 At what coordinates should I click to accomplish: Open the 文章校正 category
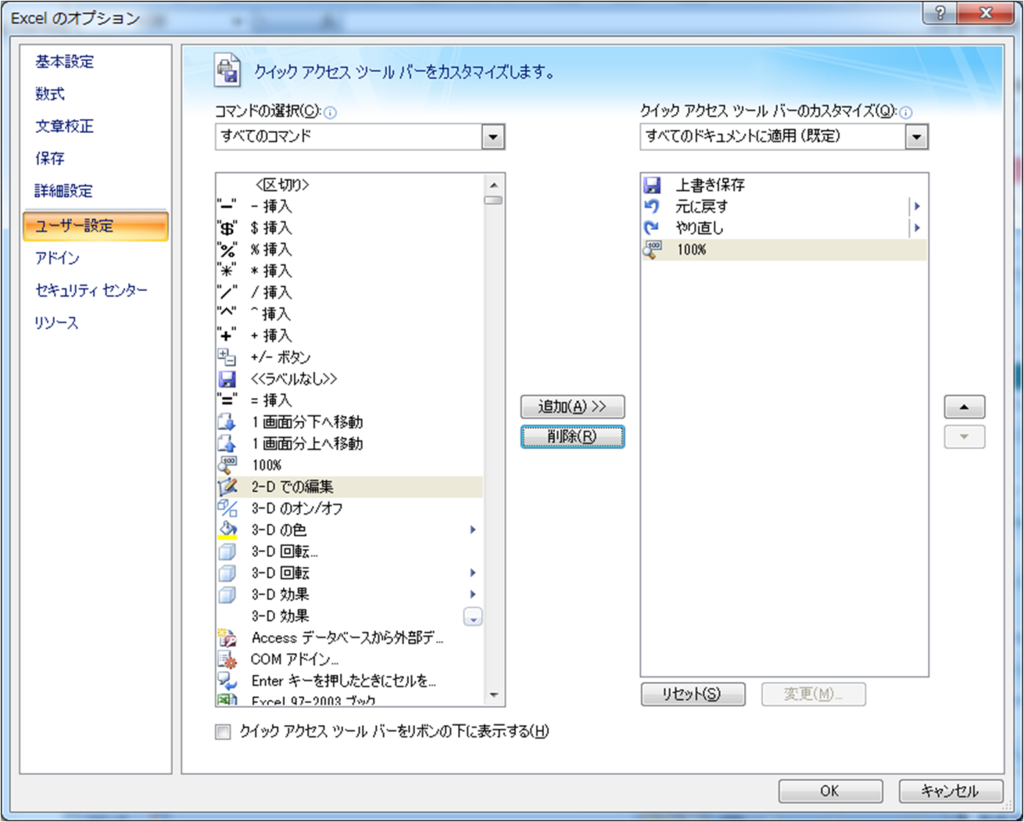coord(65,126)
